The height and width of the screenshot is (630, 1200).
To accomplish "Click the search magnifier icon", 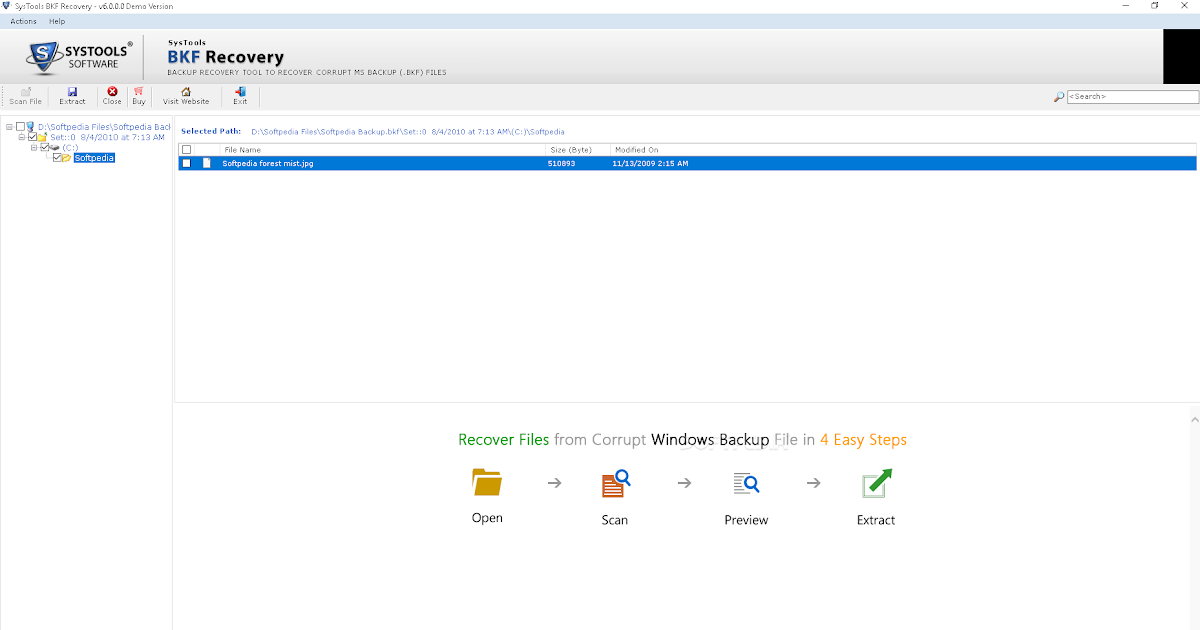I will pyautogui.click(x=1059, y=97).
